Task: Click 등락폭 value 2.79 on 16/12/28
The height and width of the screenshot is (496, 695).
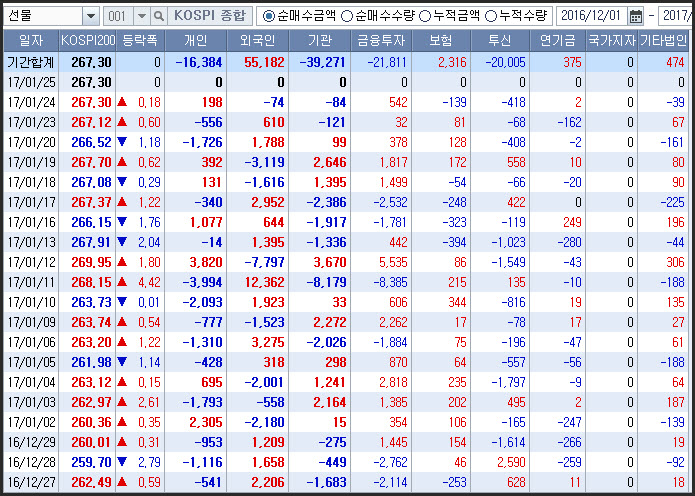Action: (149, 462)
